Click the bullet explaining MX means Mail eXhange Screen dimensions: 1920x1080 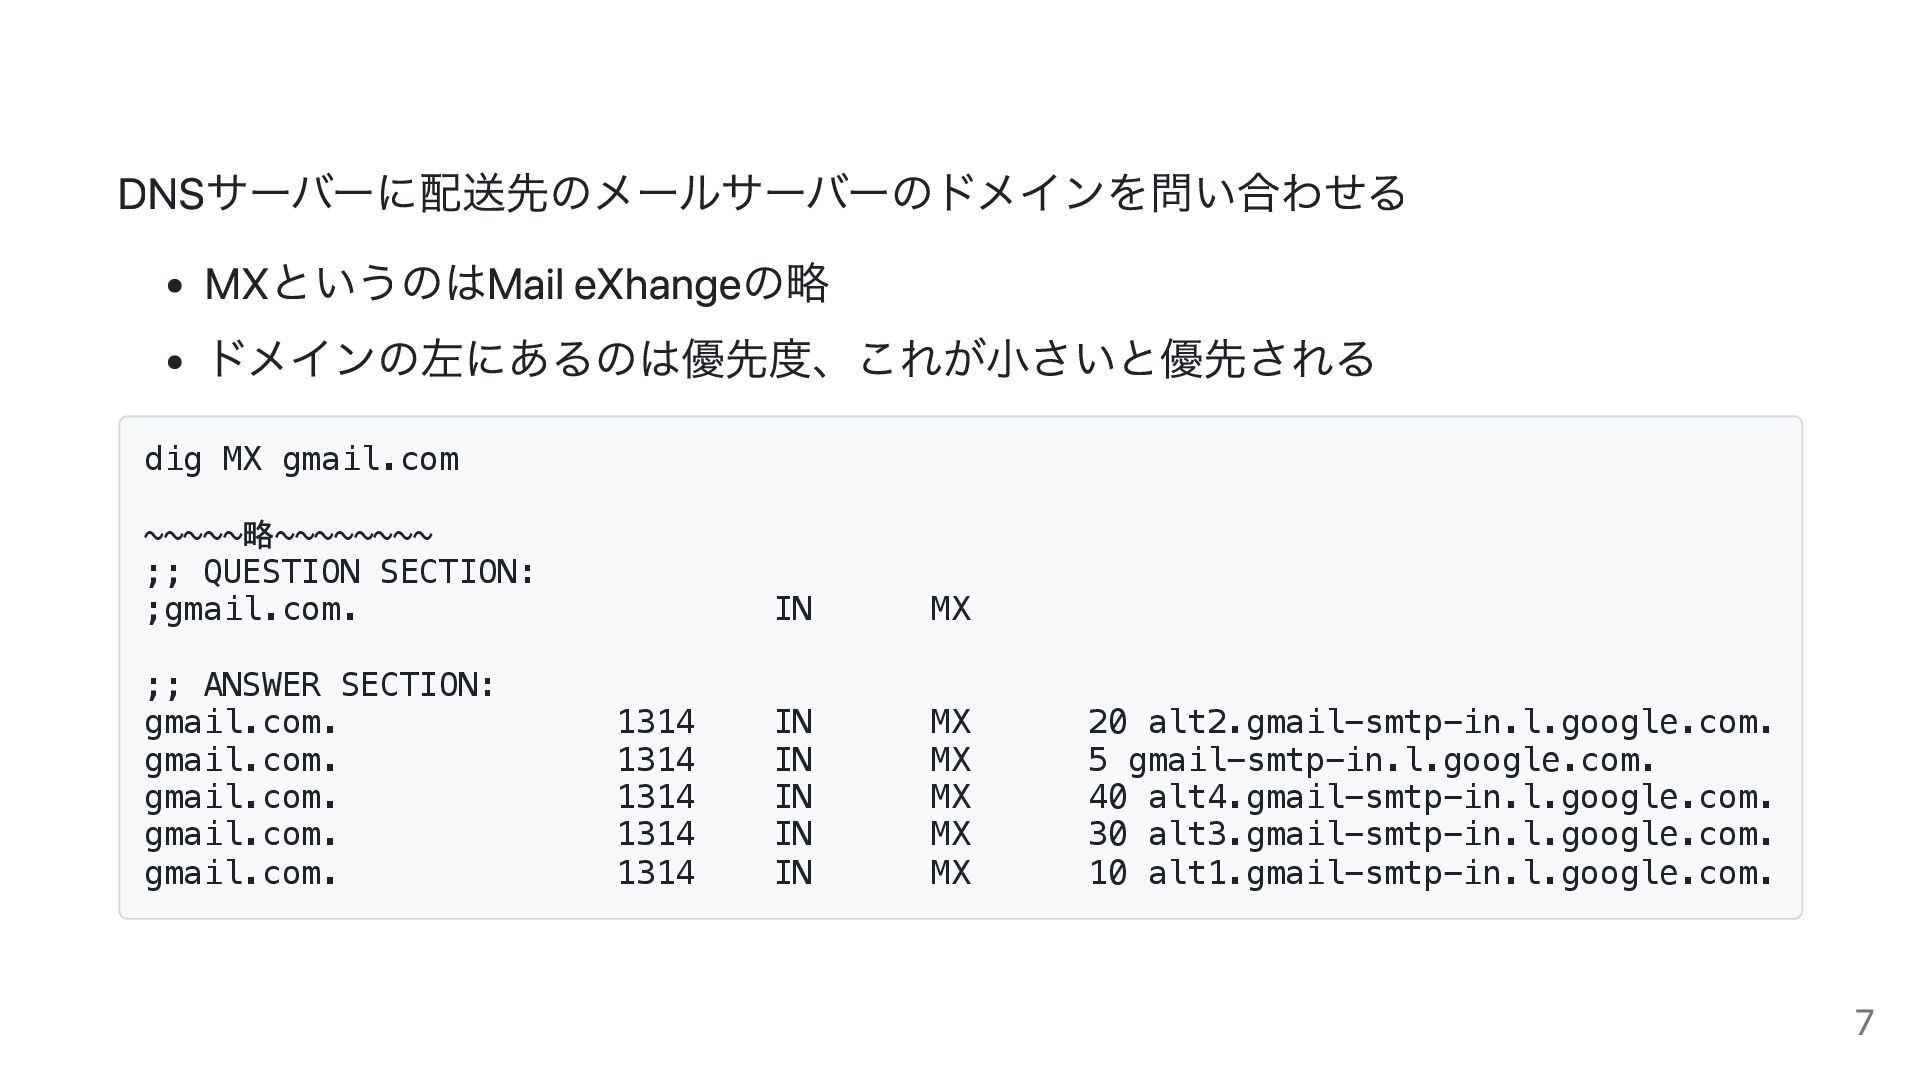[516, 285]
